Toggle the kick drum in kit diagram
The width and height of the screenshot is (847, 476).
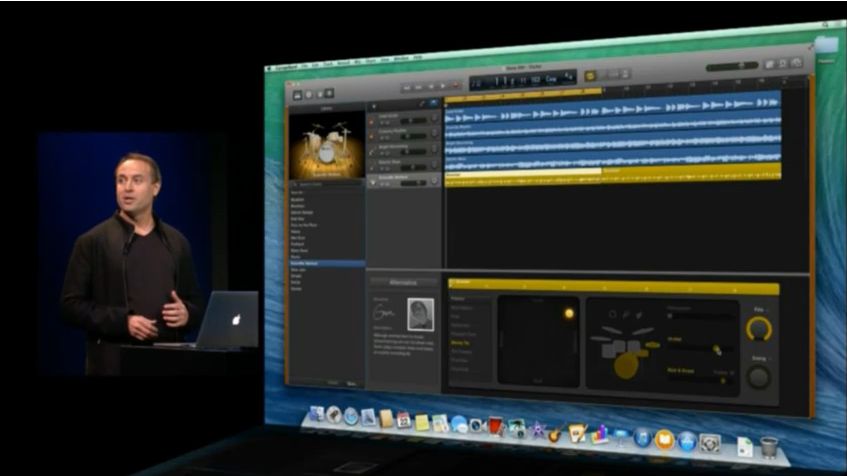click(x=626, y=366)
